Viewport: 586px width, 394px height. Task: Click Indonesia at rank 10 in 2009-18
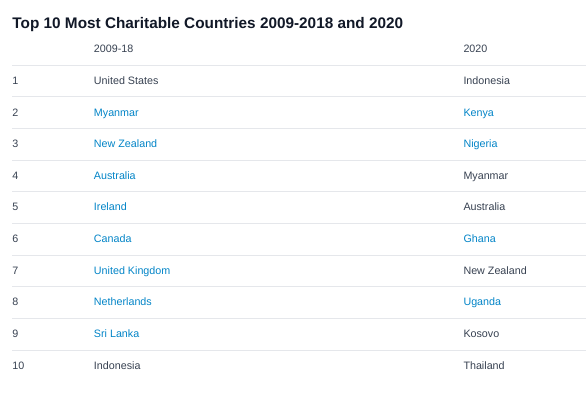117,365
